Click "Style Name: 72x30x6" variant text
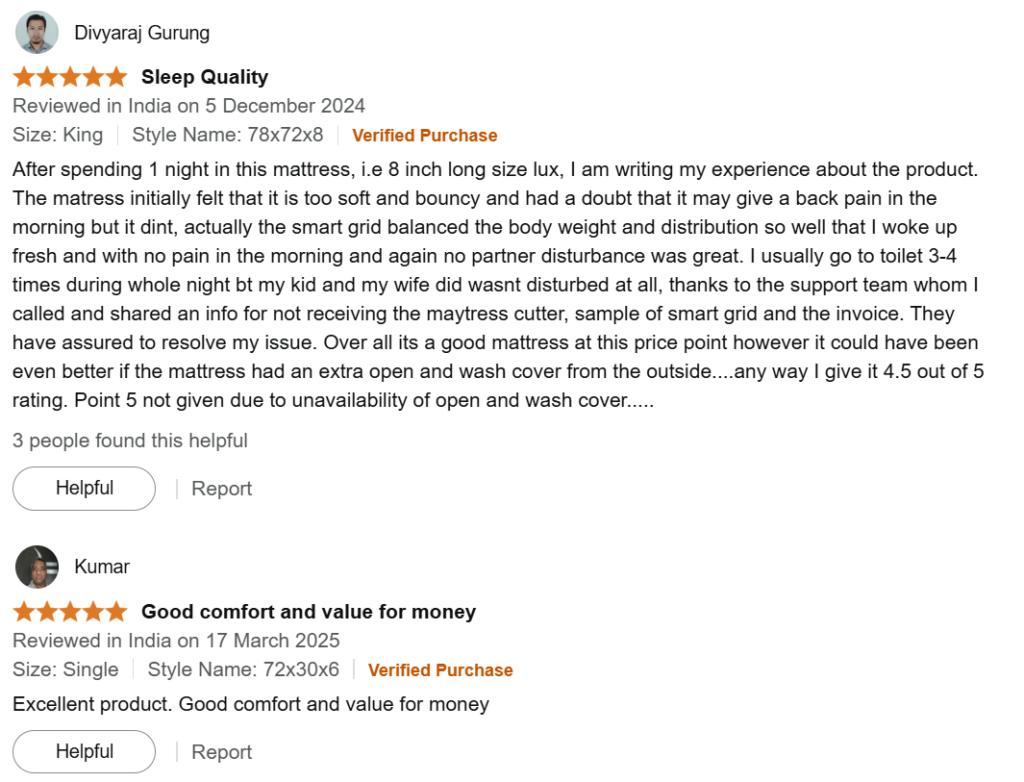 [x=243, y=670]
